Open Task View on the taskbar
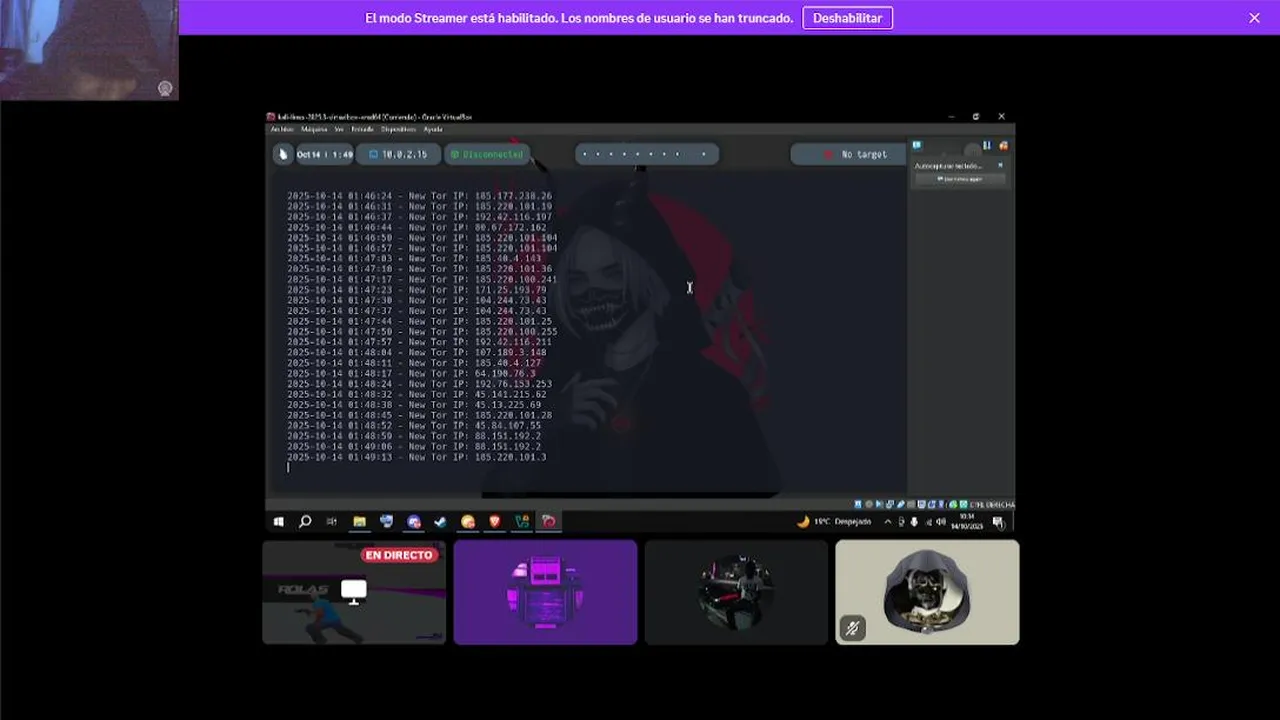 (331, 522)
